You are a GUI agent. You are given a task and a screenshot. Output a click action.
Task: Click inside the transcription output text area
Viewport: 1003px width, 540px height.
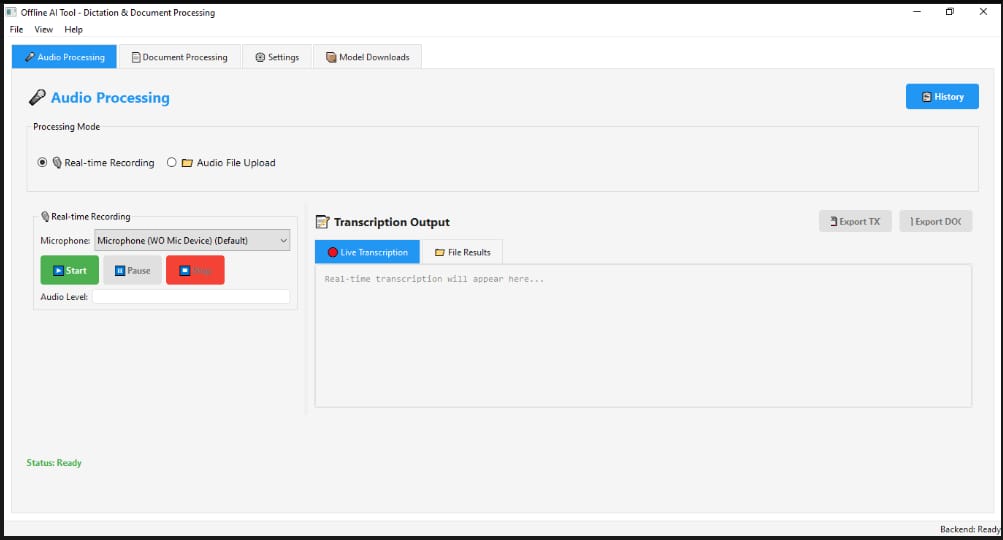(x=643, y=336)
